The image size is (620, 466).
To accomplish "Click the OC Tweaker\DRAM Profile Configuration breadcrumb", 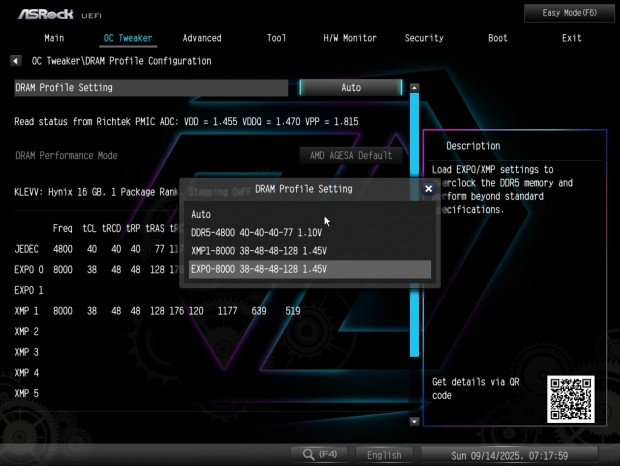I will [x=121, y=61].
